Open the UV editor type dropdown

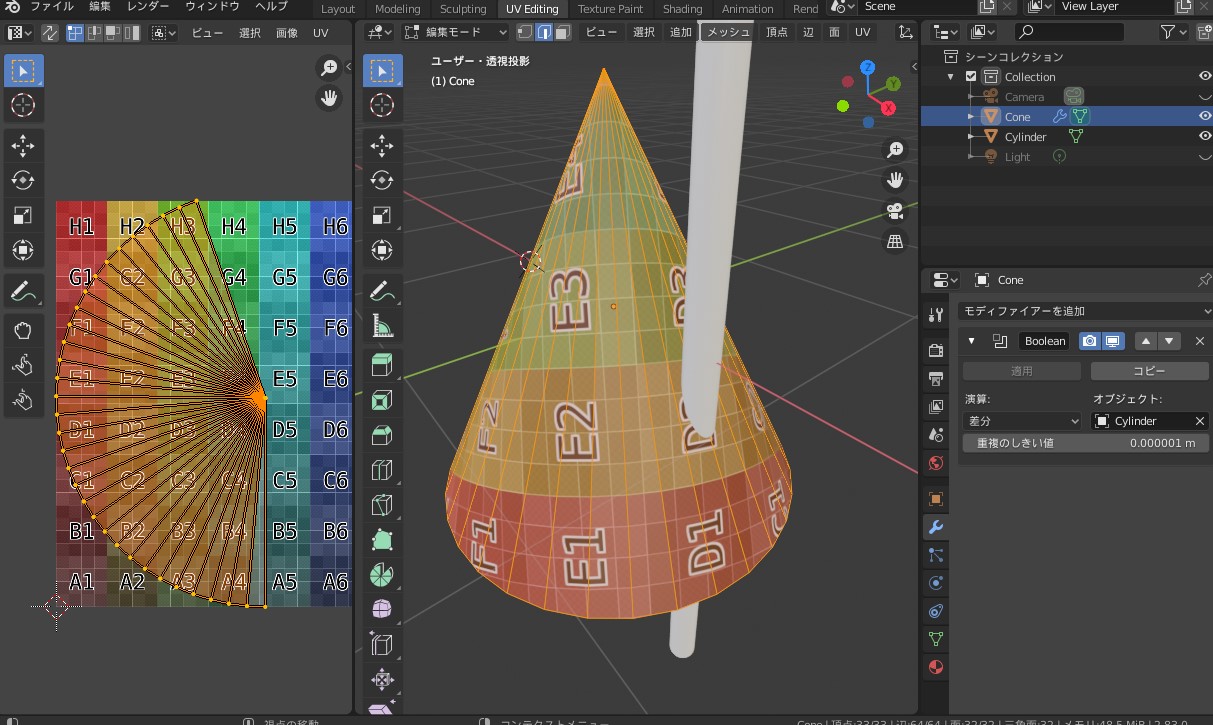[18, 32]
